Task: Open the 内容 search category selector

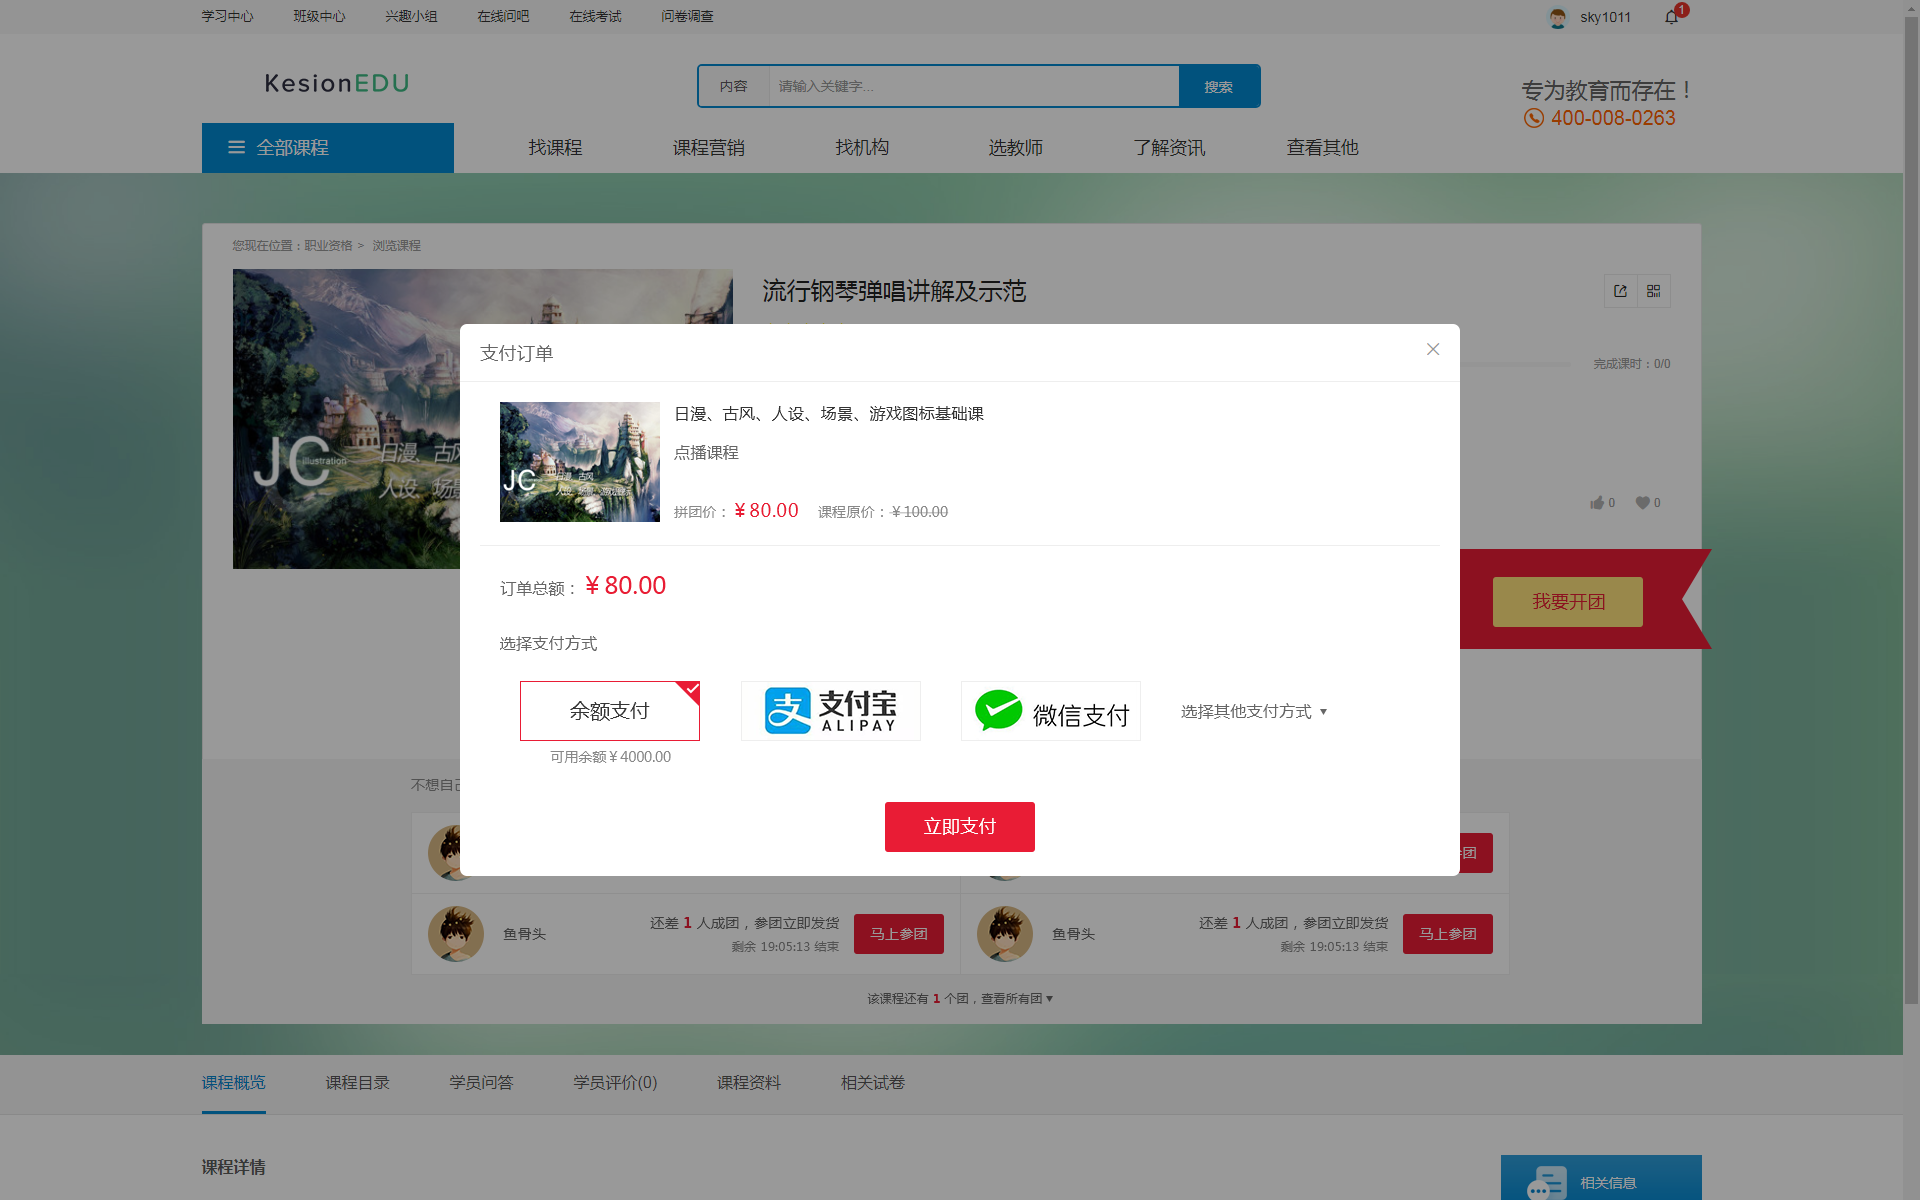Action: point(735,86)
